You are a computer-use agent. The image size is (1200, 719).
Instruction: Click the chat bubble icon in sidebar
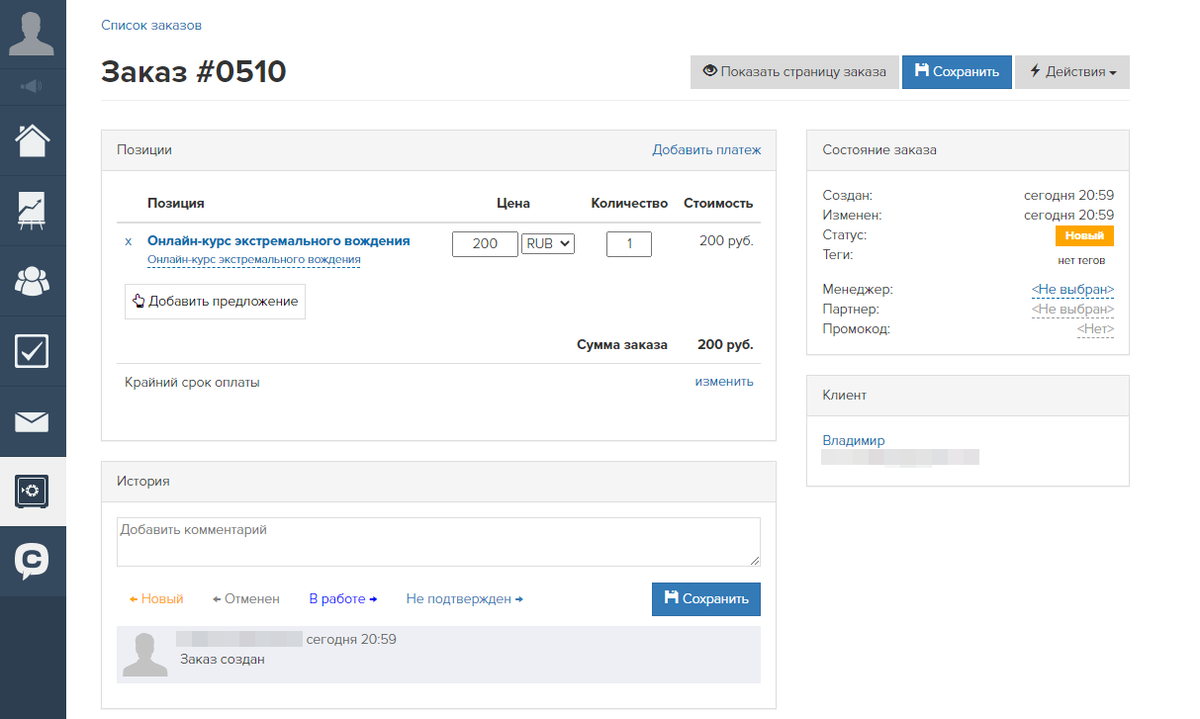point(32,561)
